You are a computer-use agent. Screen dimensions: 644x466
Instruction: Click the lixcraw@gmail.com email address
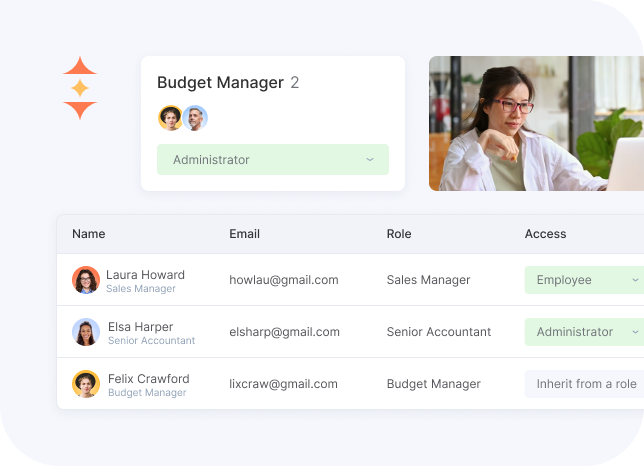coord(283,384)
